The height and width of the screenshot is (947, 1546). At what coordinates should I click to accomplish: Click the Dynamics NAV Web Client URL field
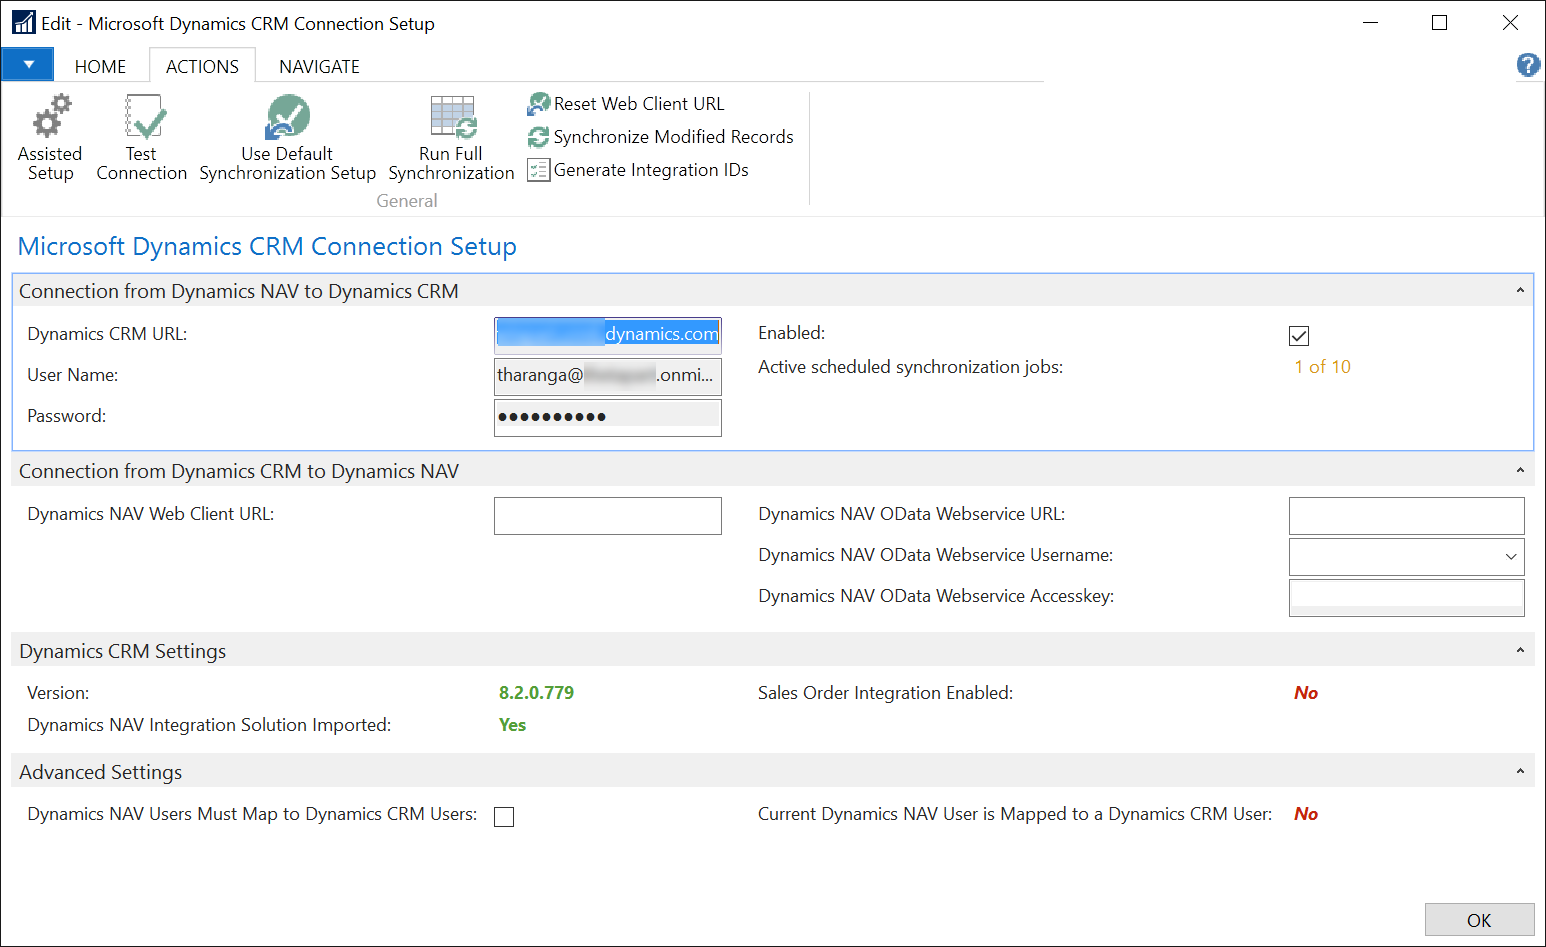click(607, 516)
